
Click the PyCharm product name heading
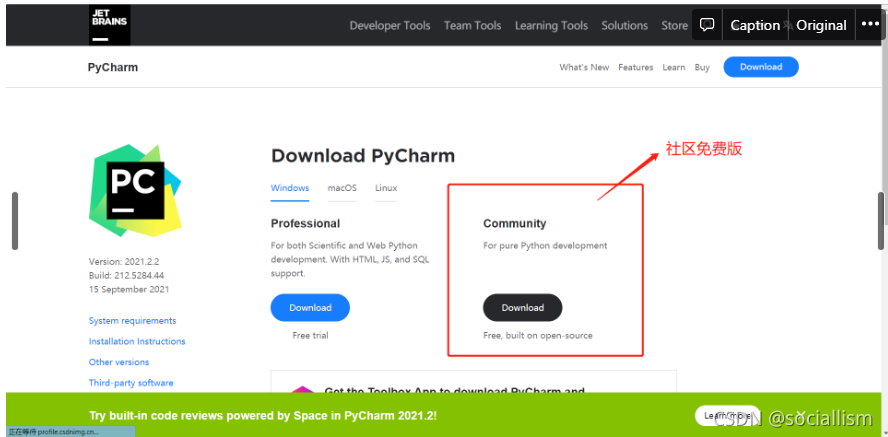click(113, 67)
